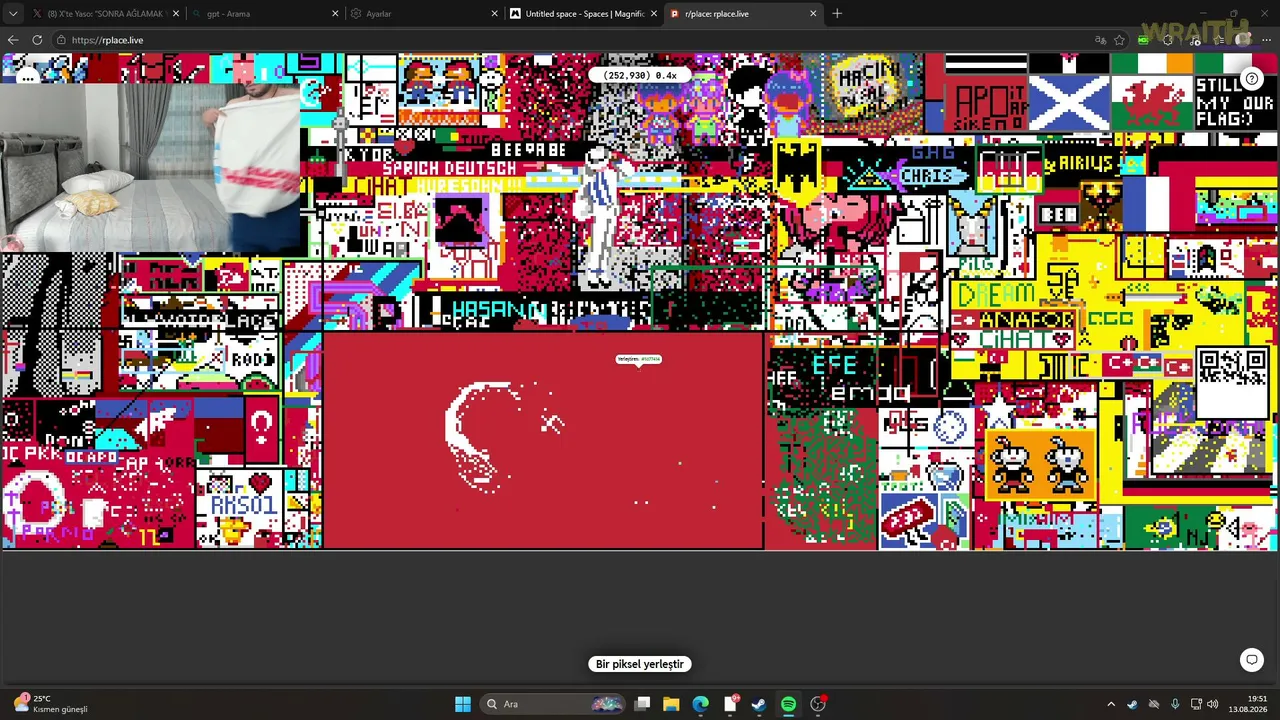Open the OBS Studio taskbar icon
1280x720 pixels.
coord(818,704)
